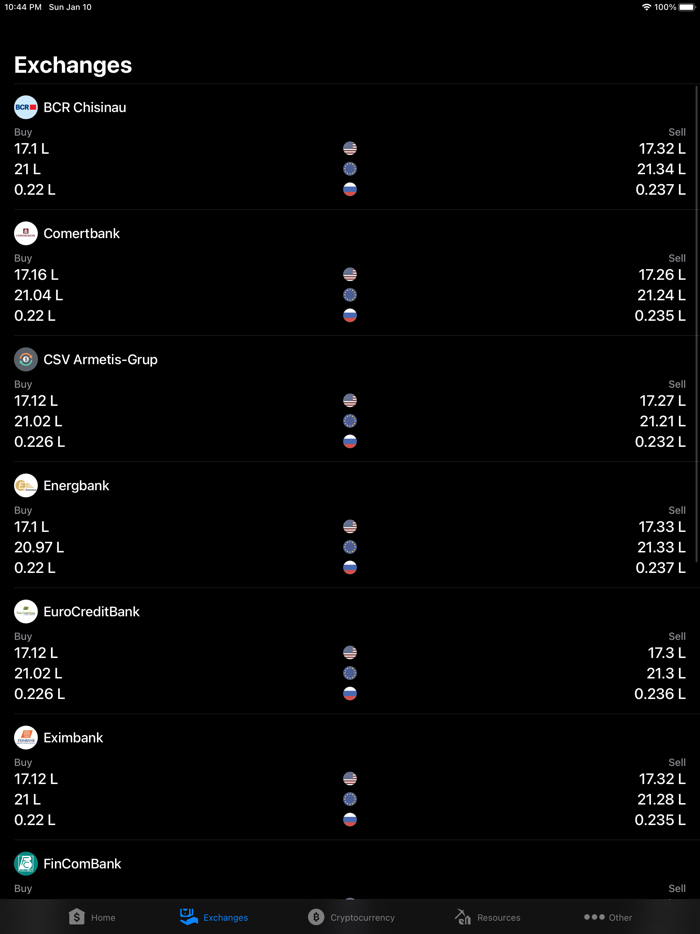Tap the 17.32 L sell rate for Eximbank

point(661,778)
